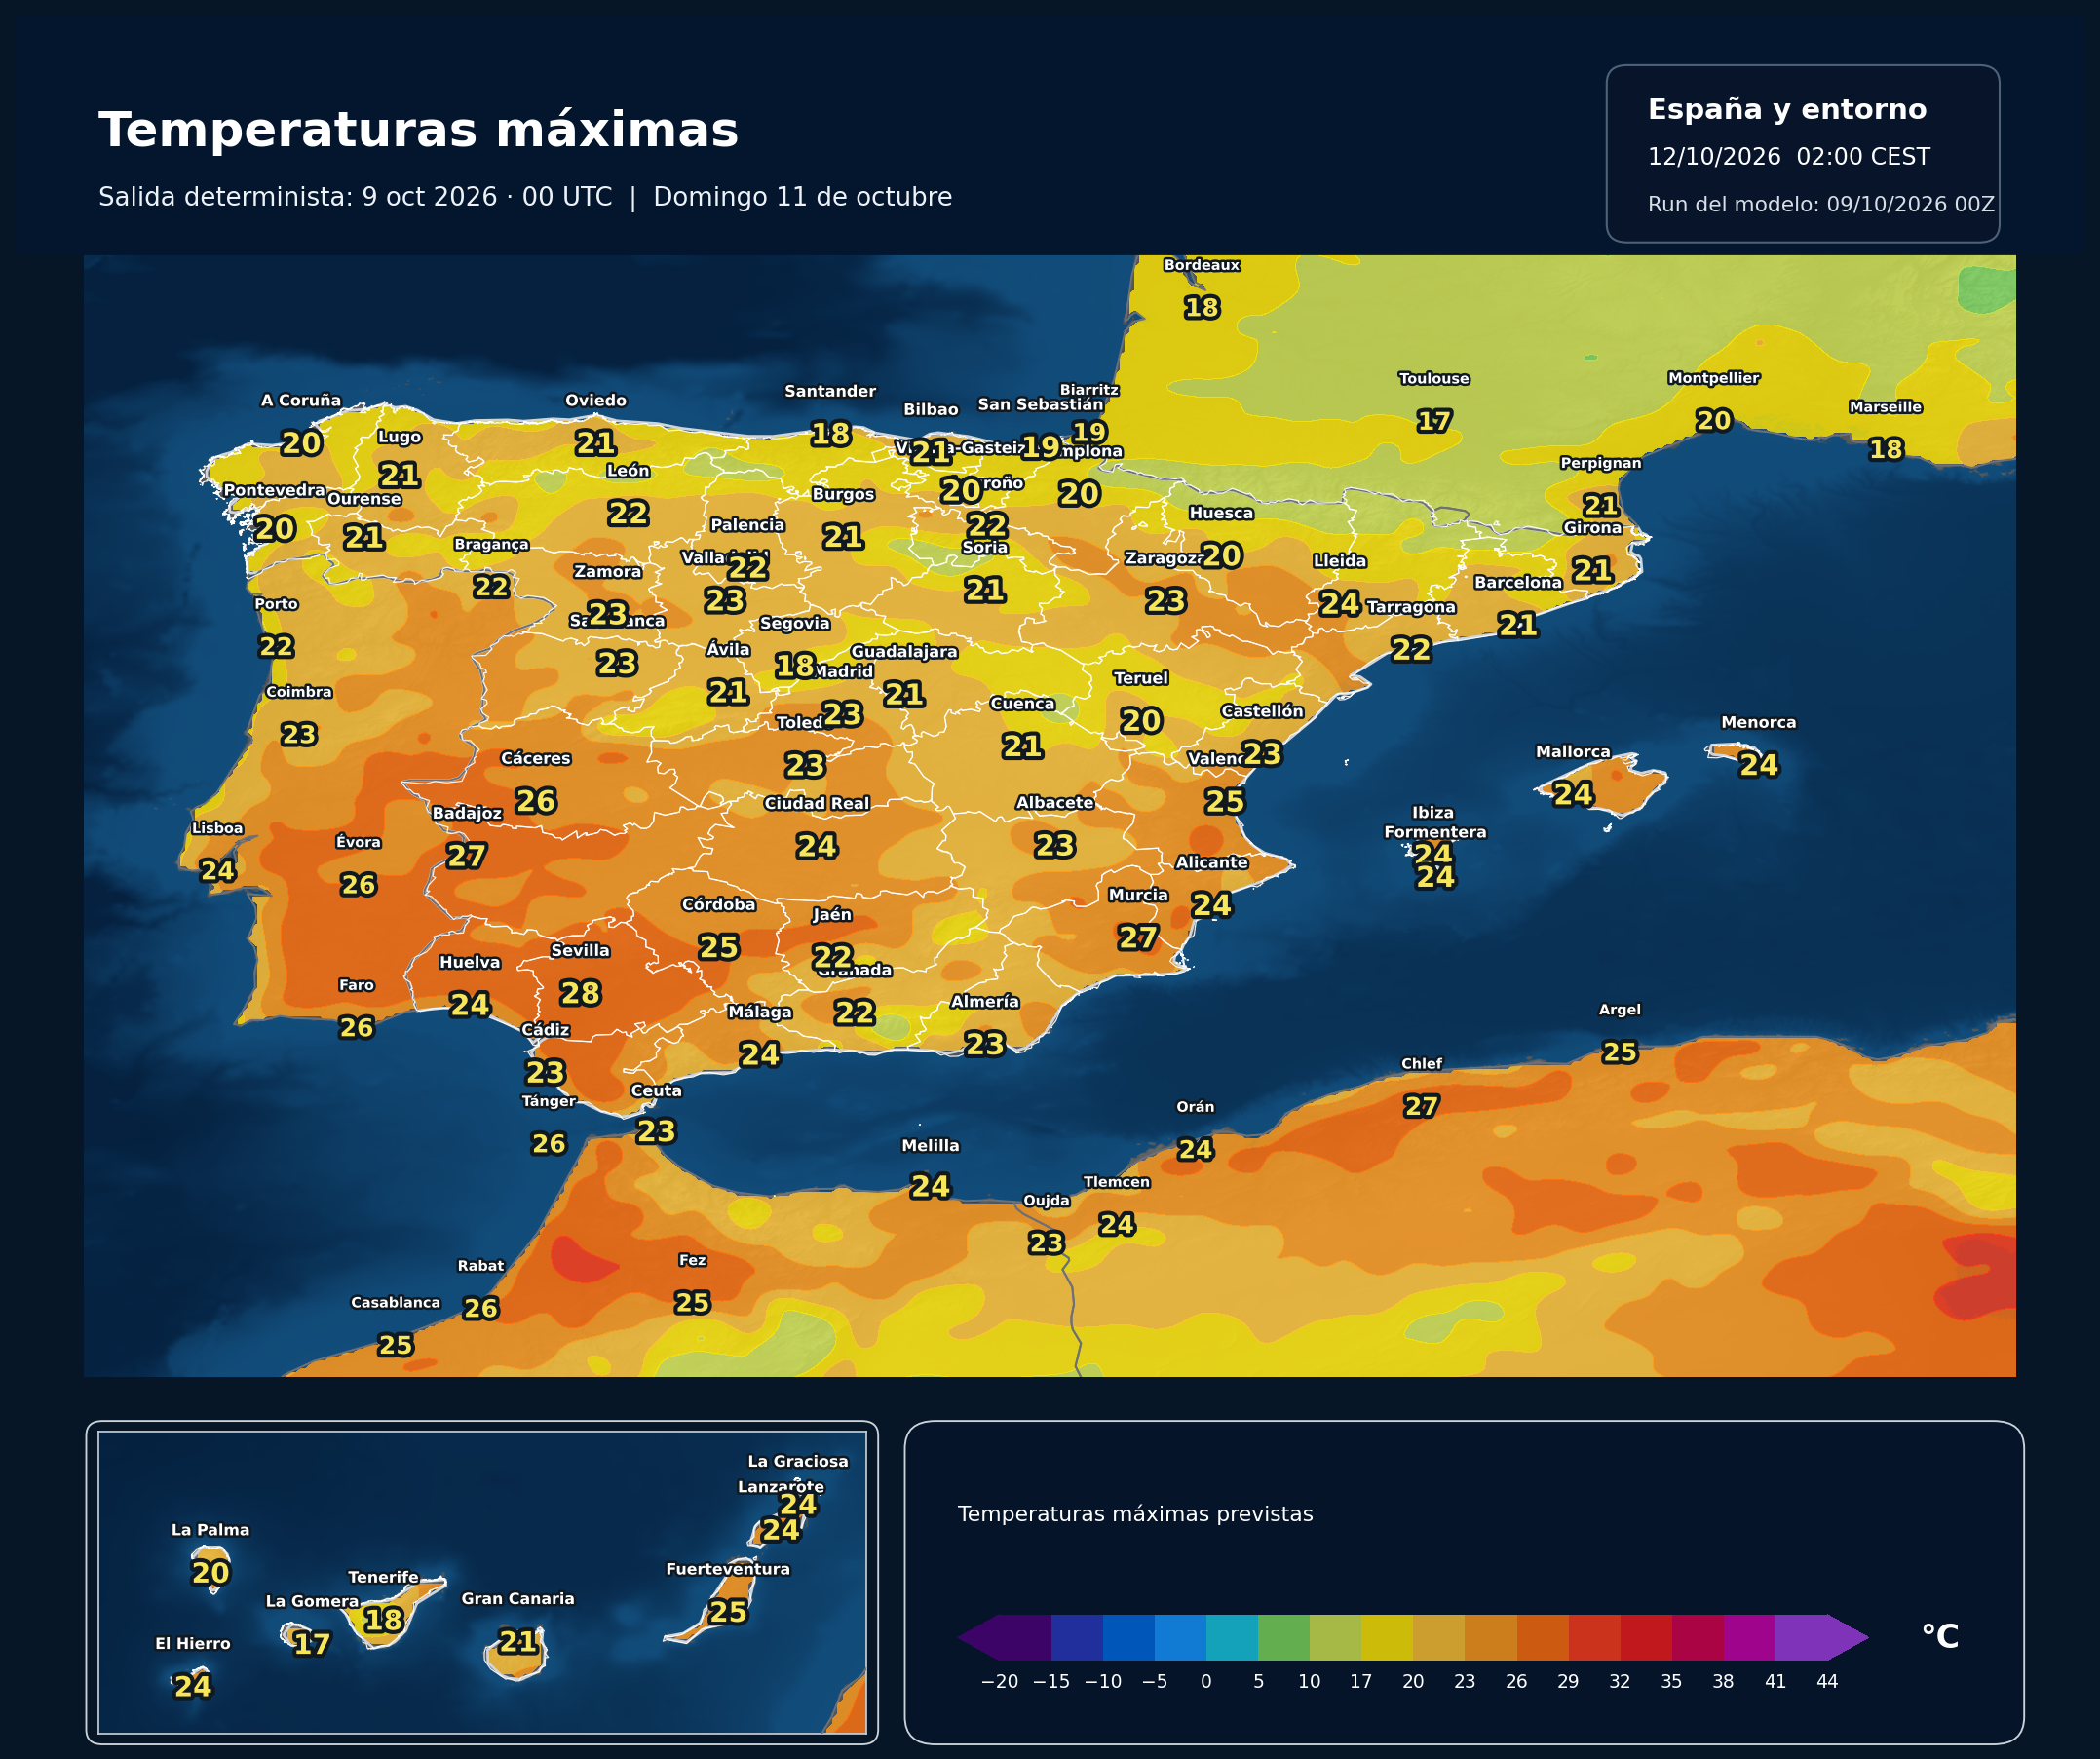This screenshot has width=2100, height=1759.
Task: Click the Marseille city label
Action: point(1886,407)
